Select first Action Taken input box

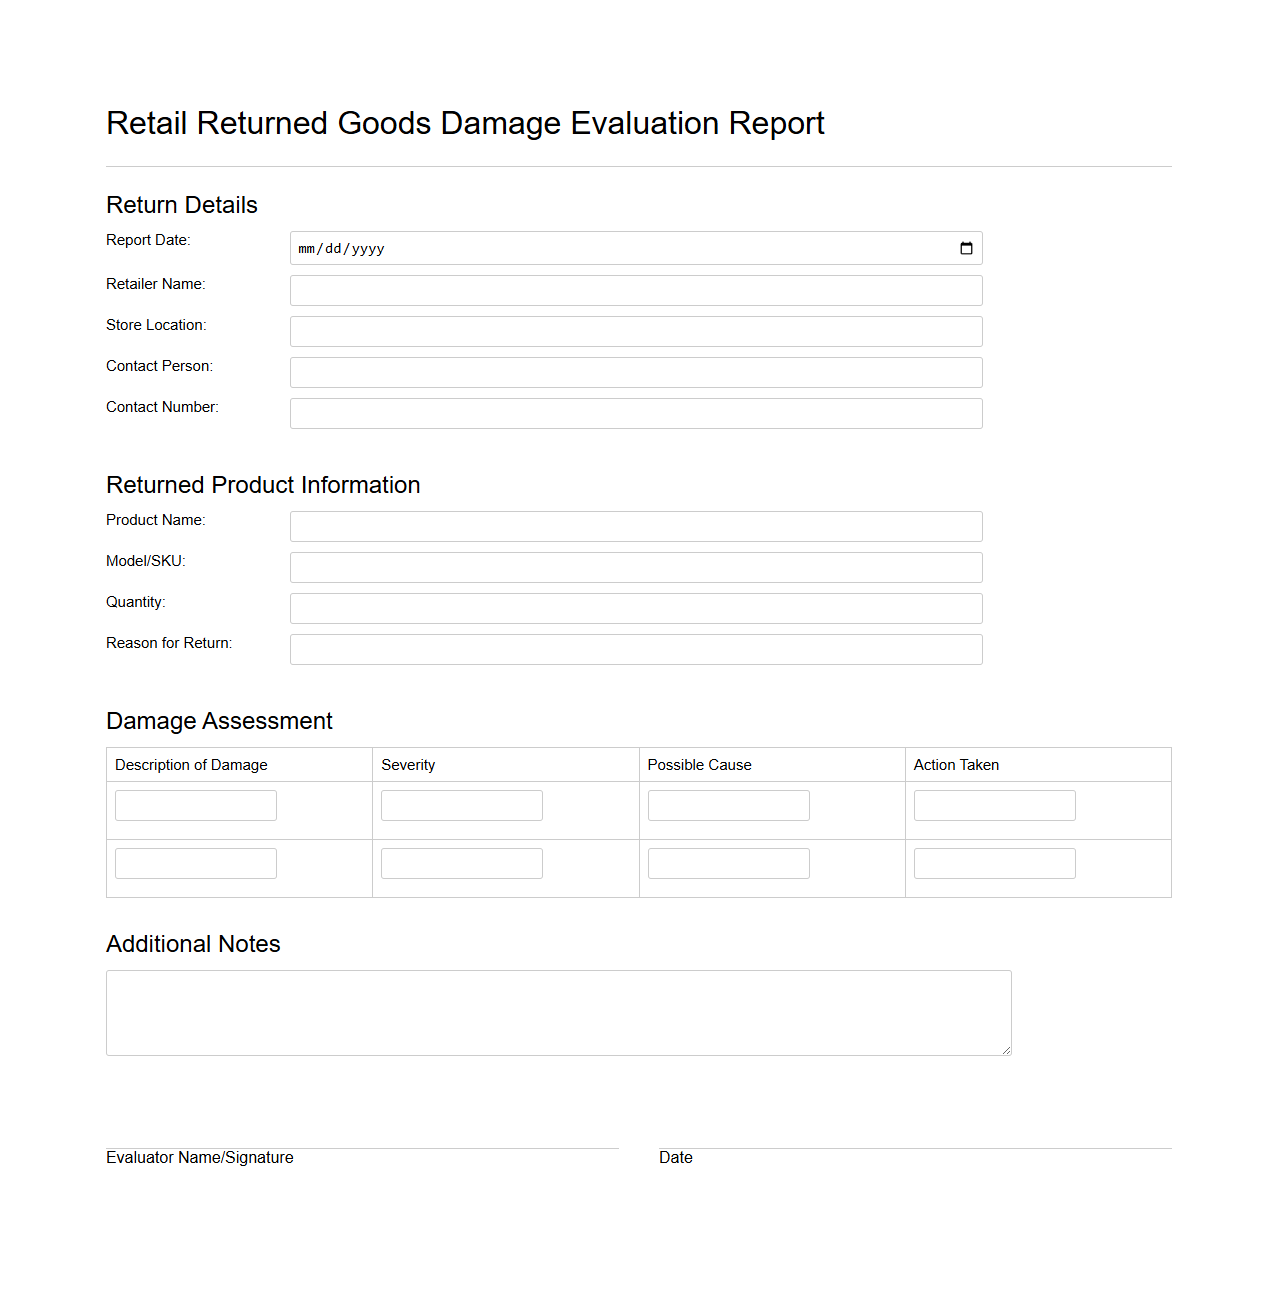coord(994,805)
